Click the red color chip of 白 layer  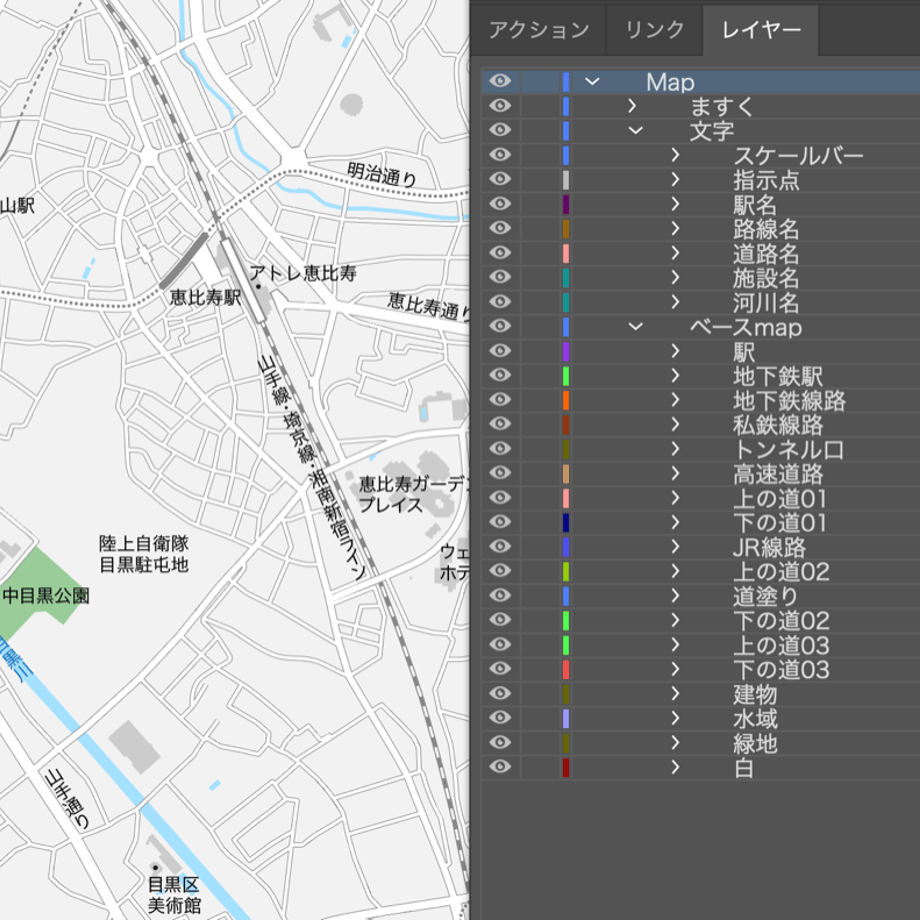click(566, 767)
